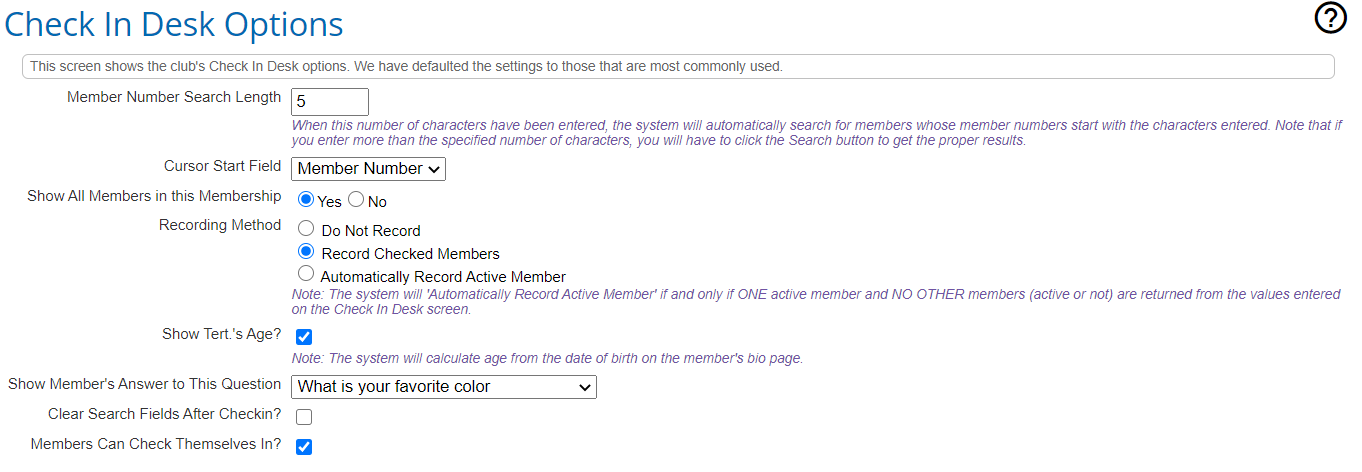Screen dimensions: 1362x472
Task: Click the Cursor Start Field label
Action: click(x=223, y=166)
